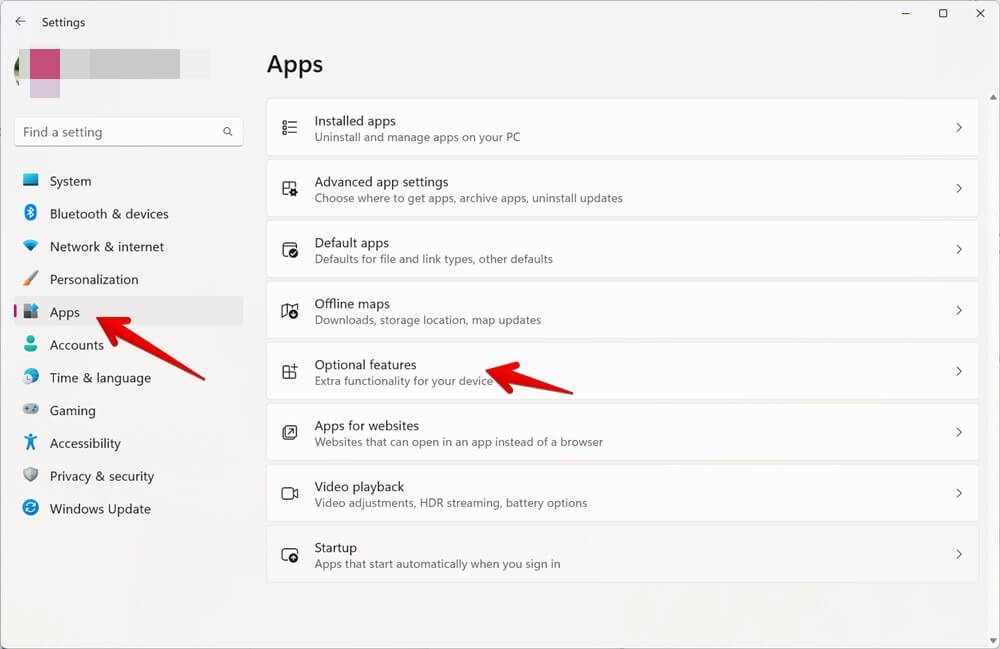Open Time & language settings
The height and width of the screenshot is (649, 1000).
click(x=128, y=377)
